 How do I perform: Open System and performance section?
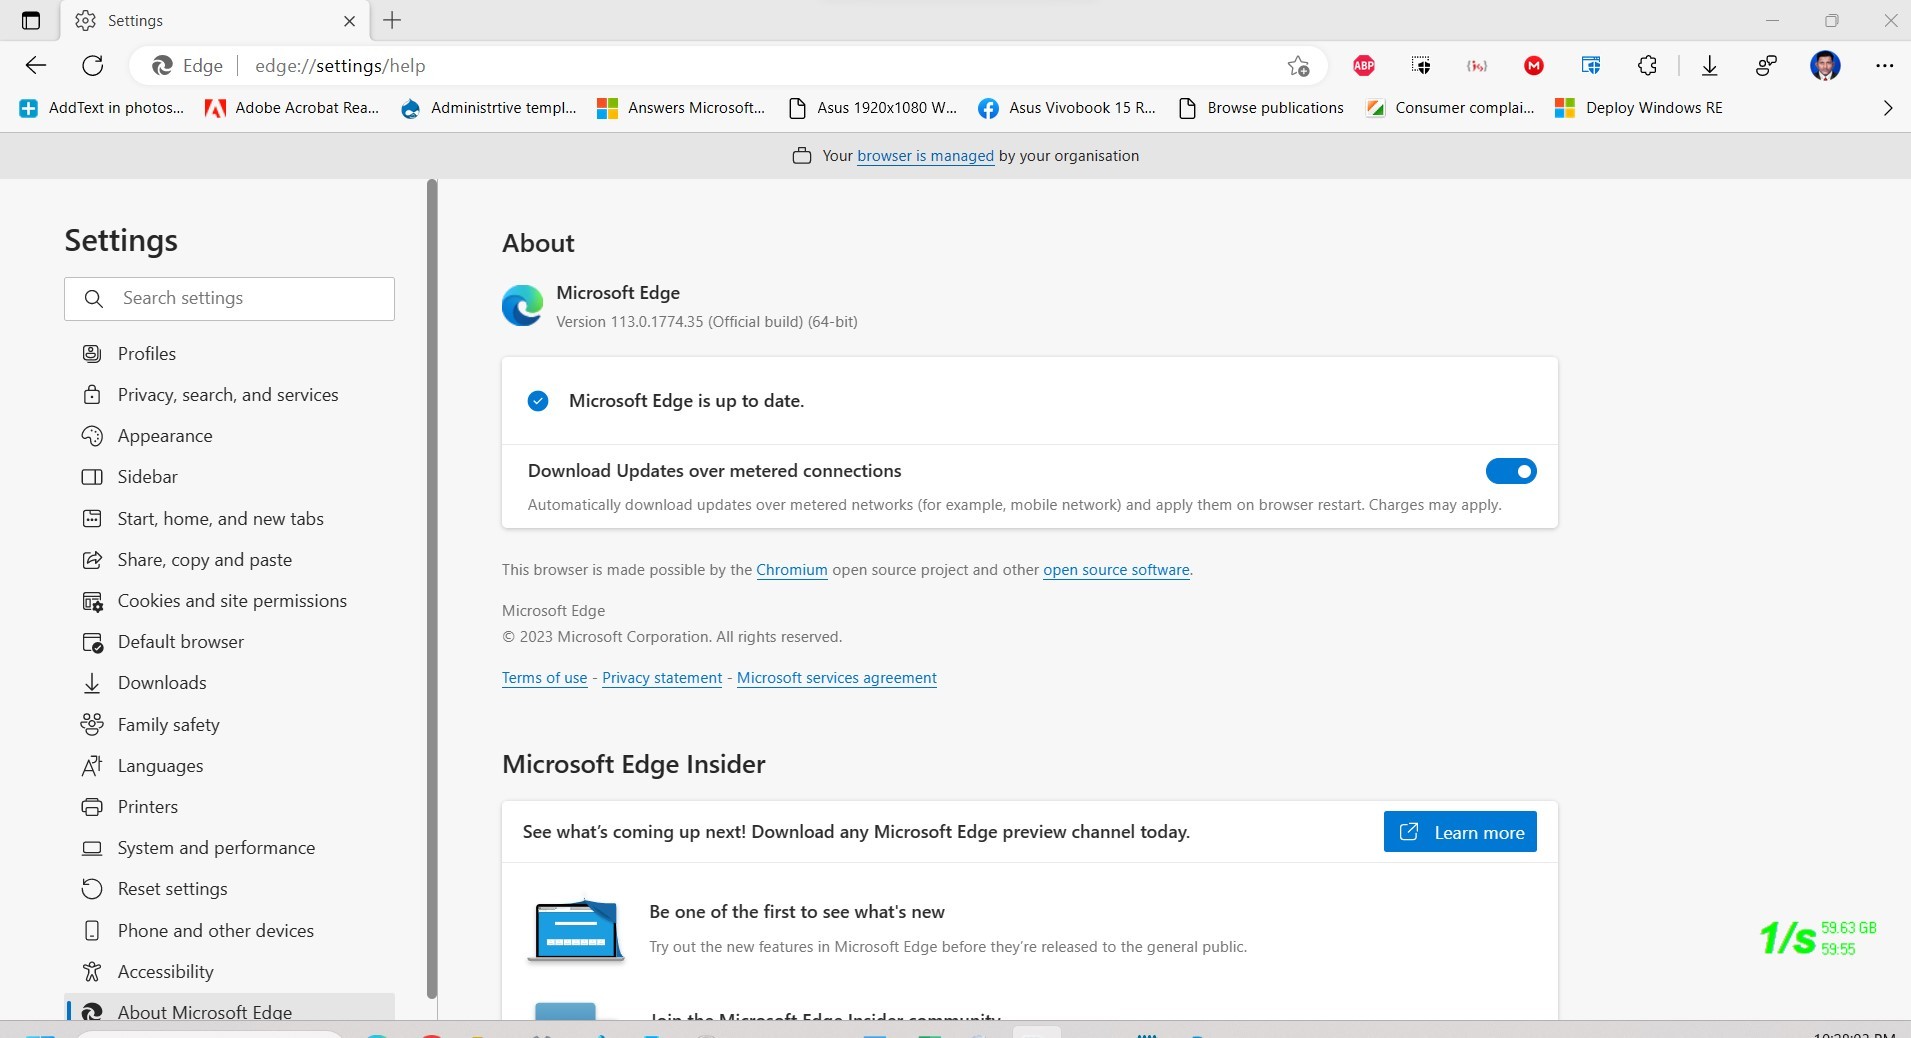pos(229,848)
